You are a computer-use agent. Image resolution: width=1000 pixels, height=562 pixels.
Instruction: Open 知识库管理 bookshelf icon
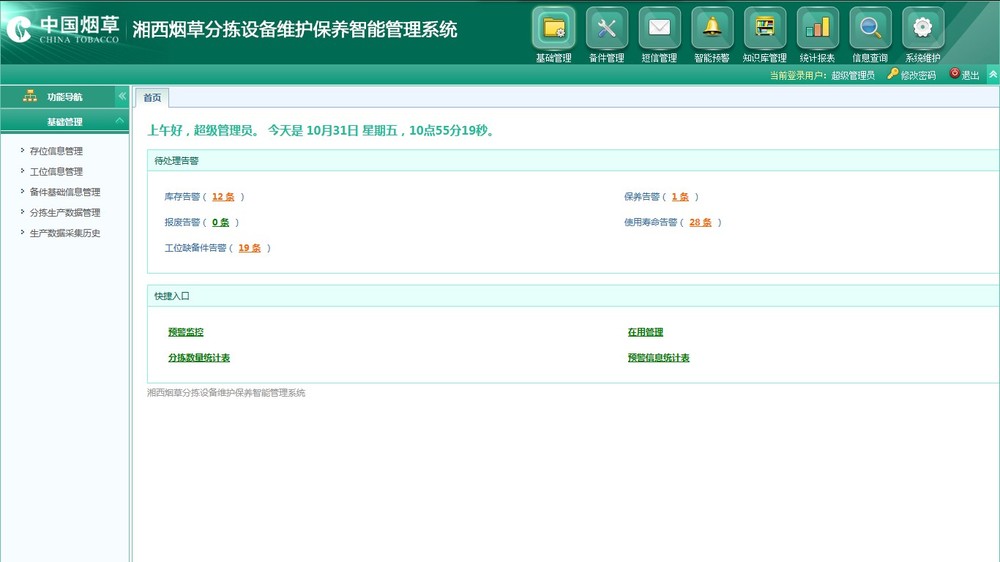pyautogui.click(x=765, y=28)
